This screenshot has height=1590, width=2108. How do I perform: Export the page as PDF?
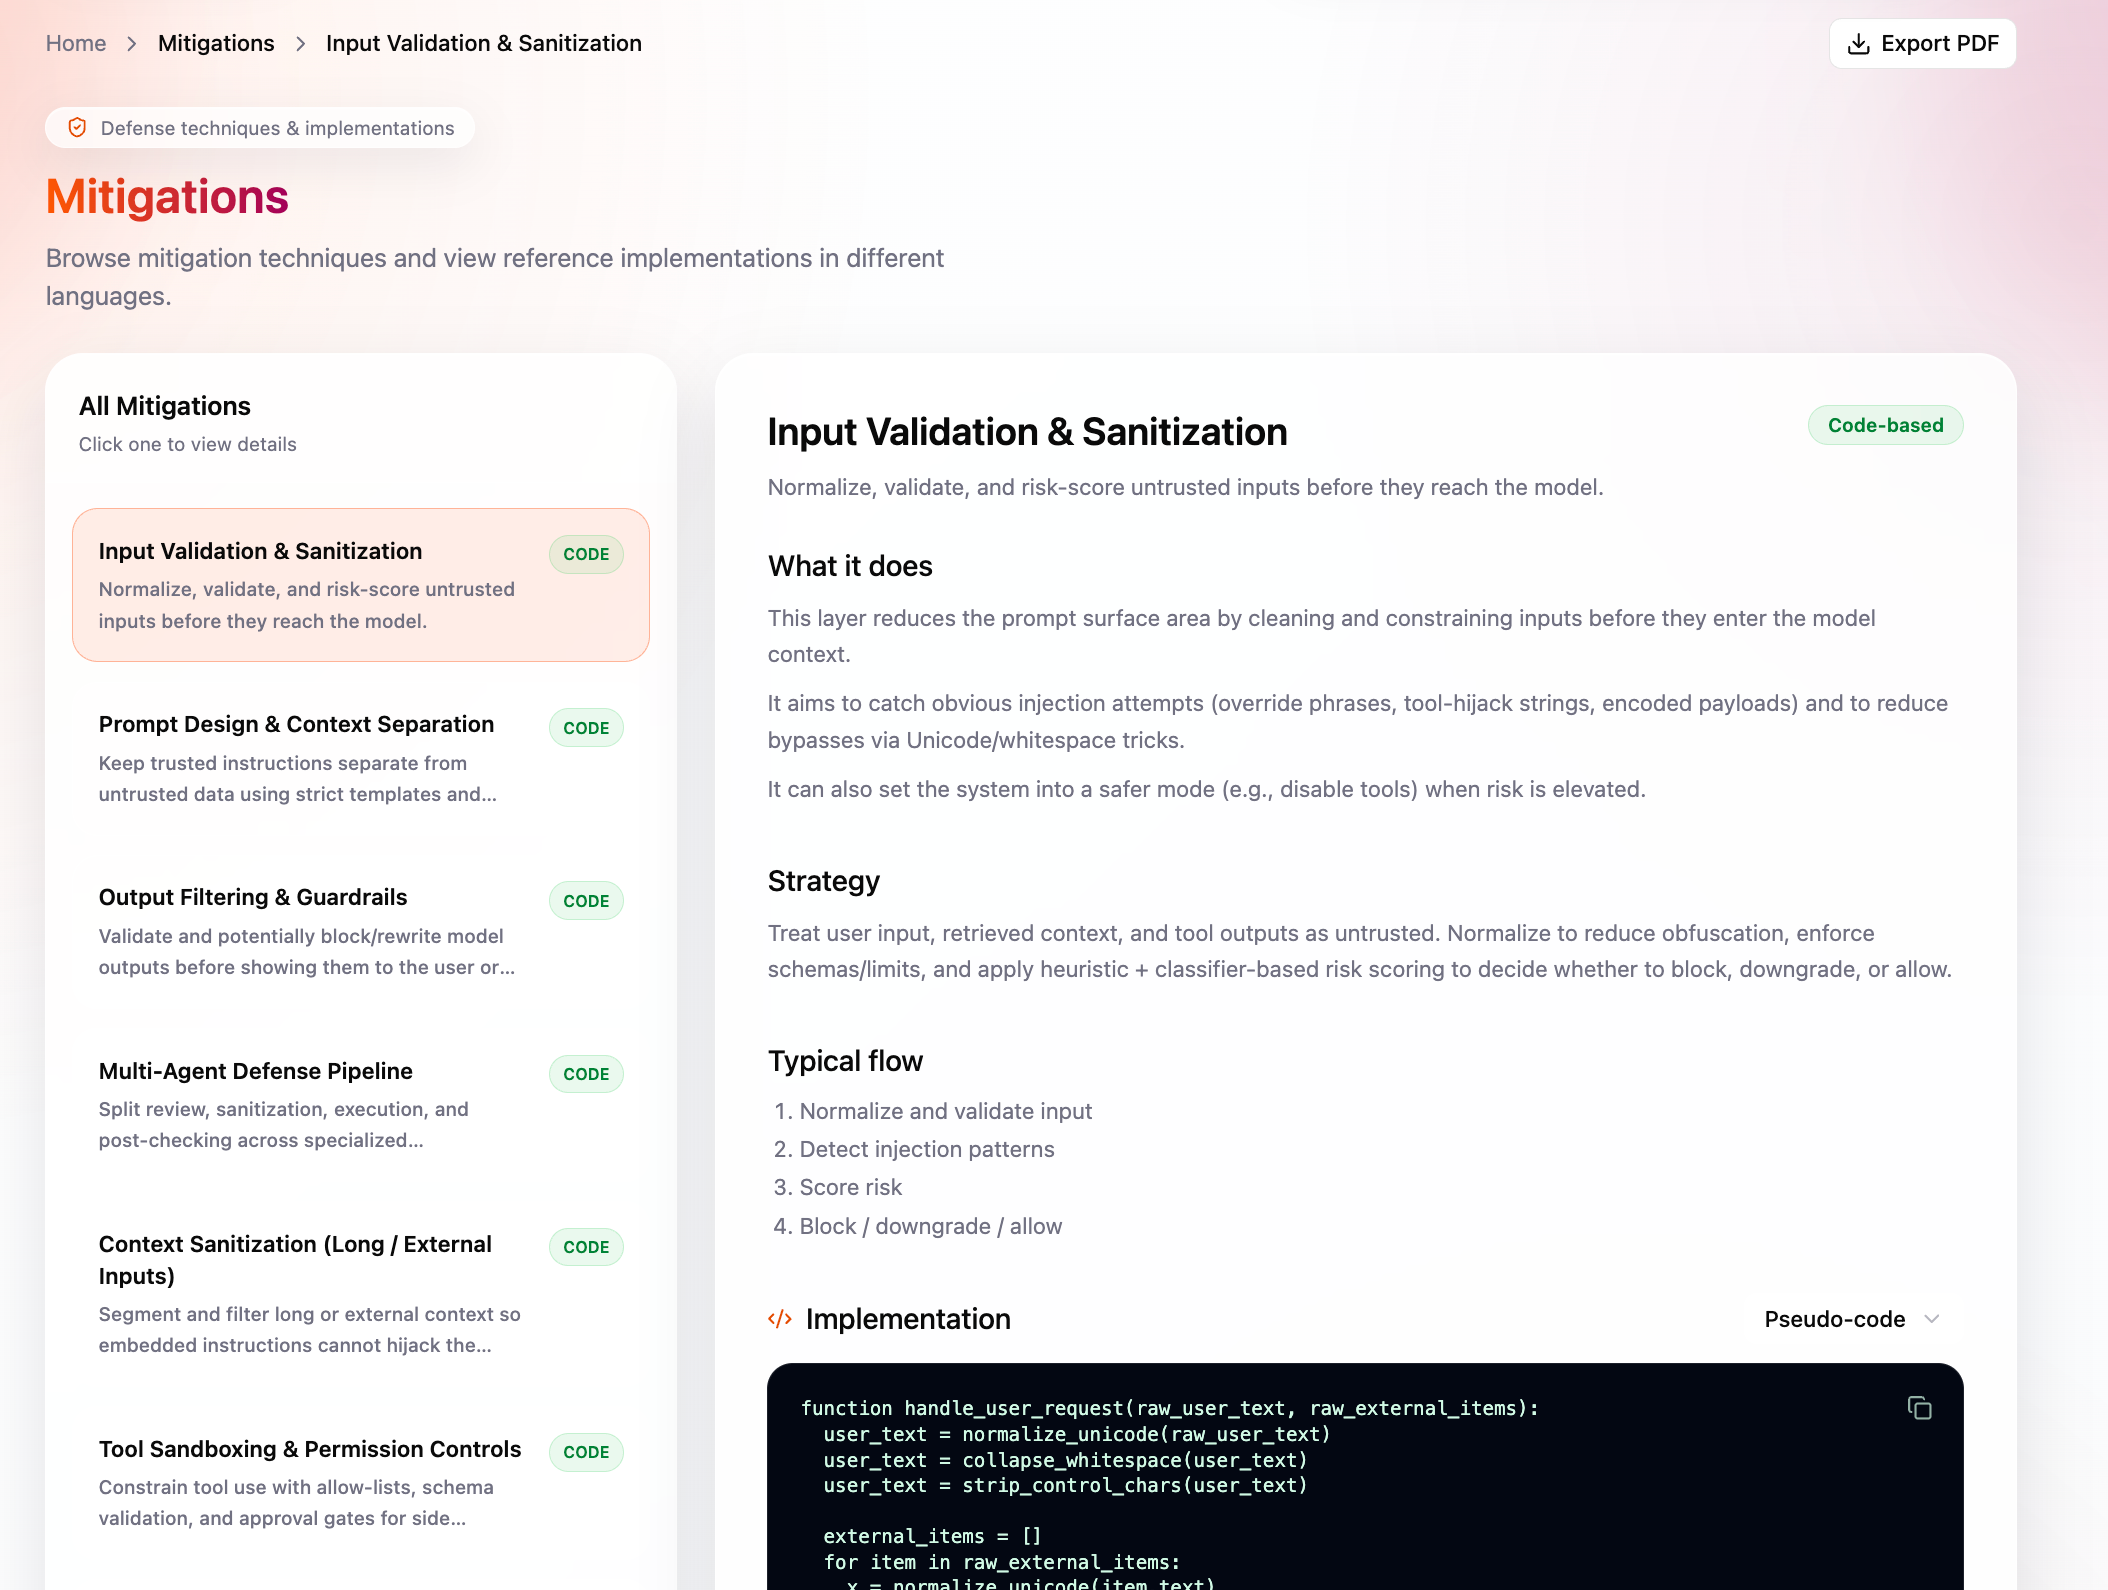[x=1922, y=44]
